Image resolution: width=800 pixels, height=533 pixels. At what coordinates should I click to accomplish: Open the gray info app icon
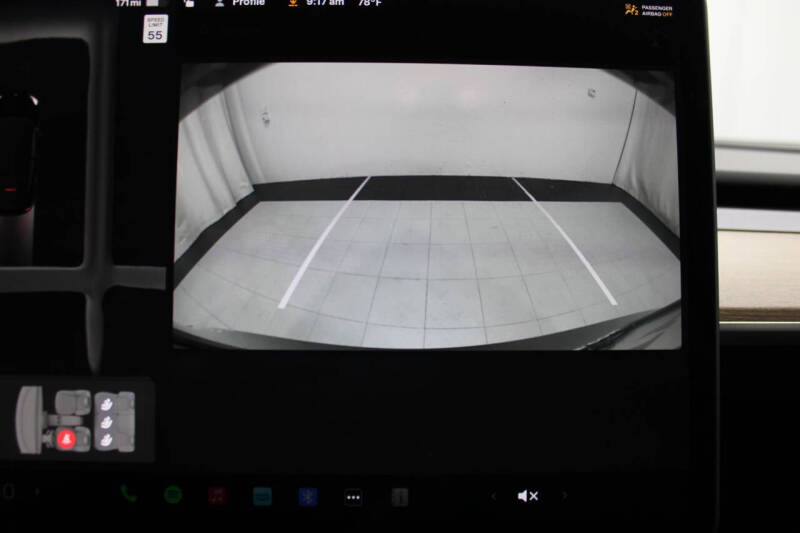coord(399,497)
